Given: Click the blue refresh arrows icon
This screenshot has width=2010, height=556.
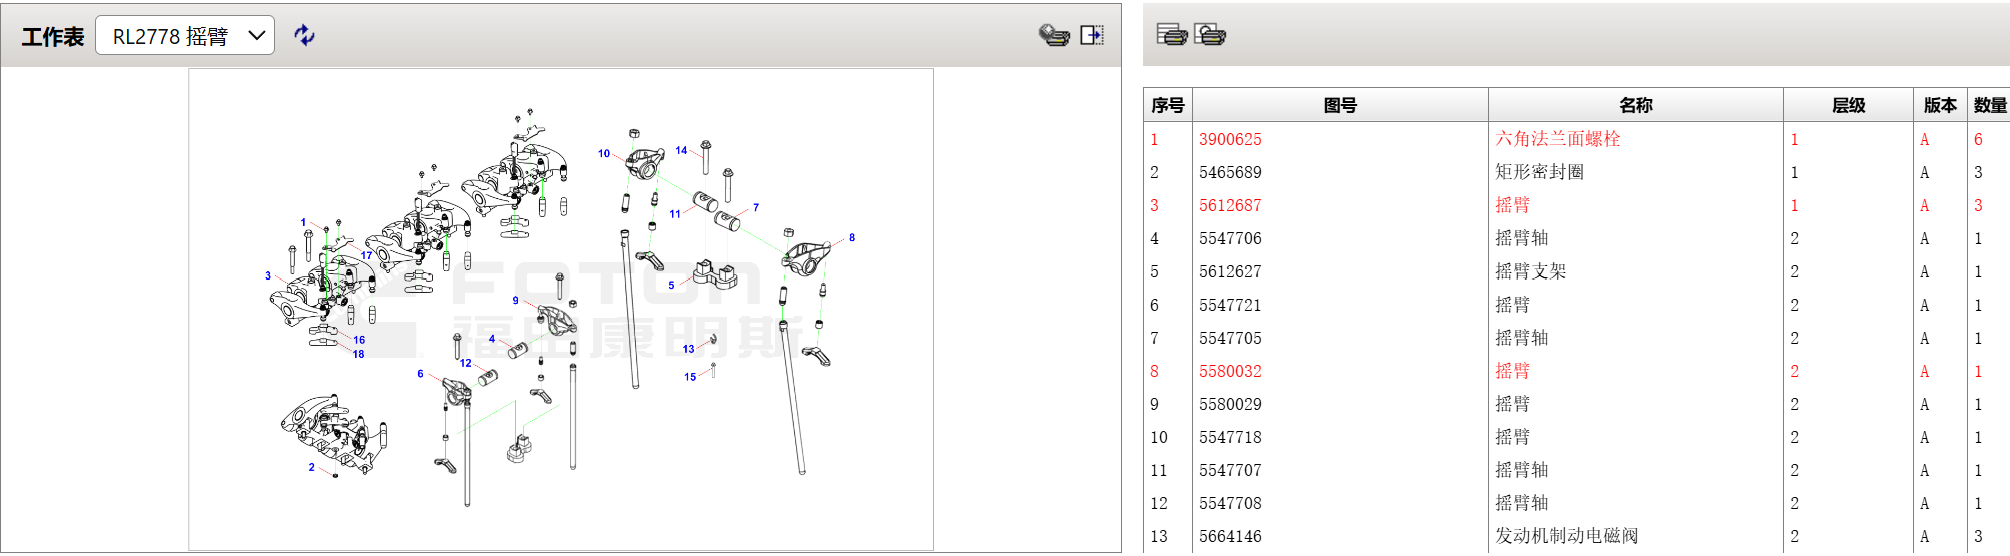Looking at the screenshot, I should pyautogui.click(x=304, y=36).
